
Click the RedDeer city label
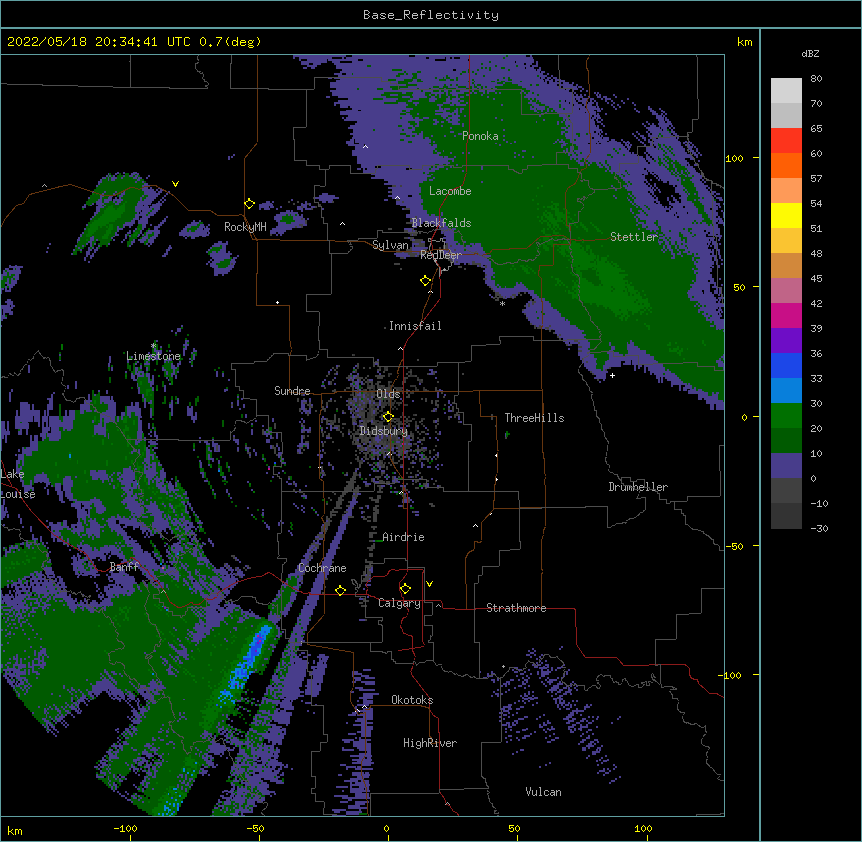tap(441, 255)
